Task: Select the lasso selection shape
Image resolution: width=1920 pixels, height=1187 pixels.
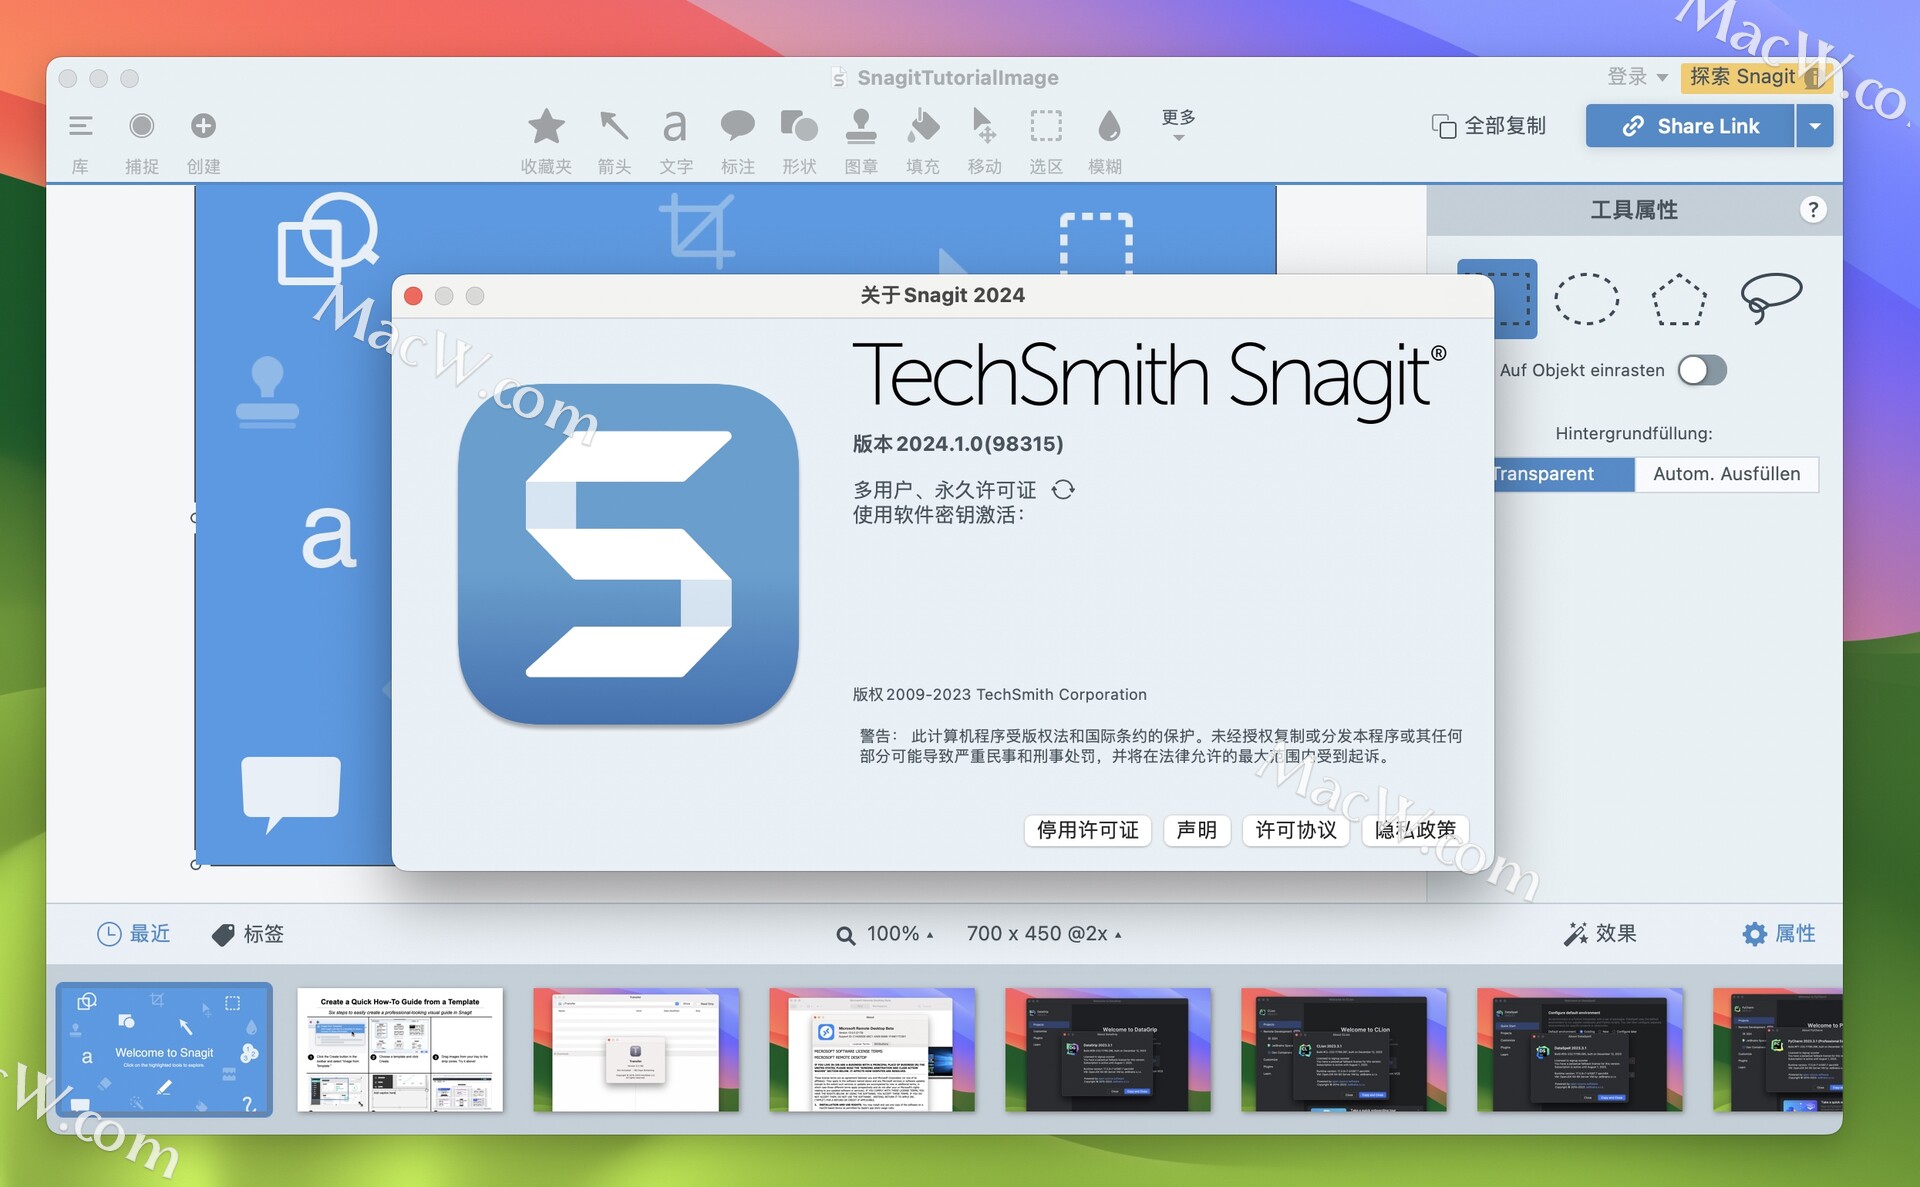Action: coord(1774,299)
